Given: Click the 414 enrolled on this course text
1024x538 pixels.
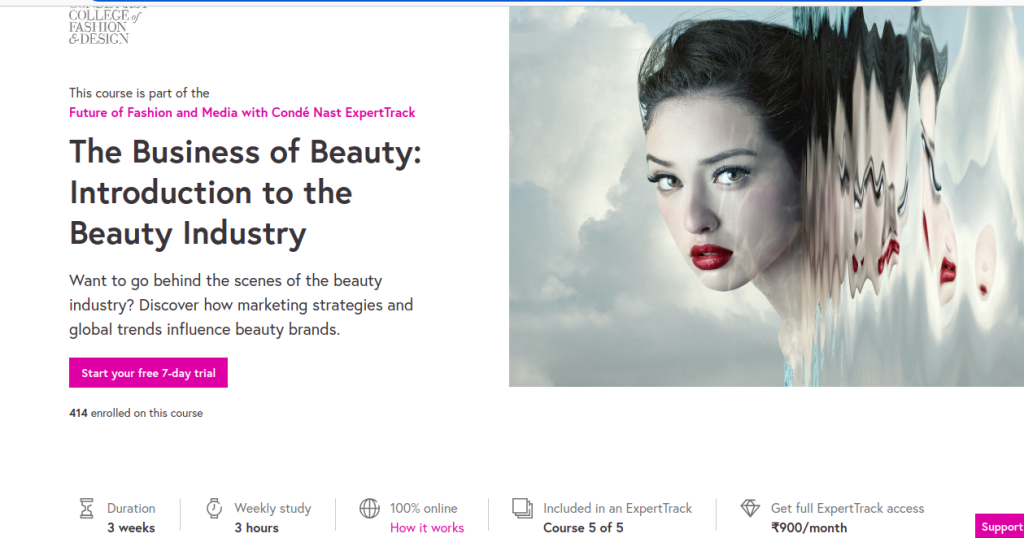Looking at the screenshot, I should pyautogui.click(x=136, y=413).
